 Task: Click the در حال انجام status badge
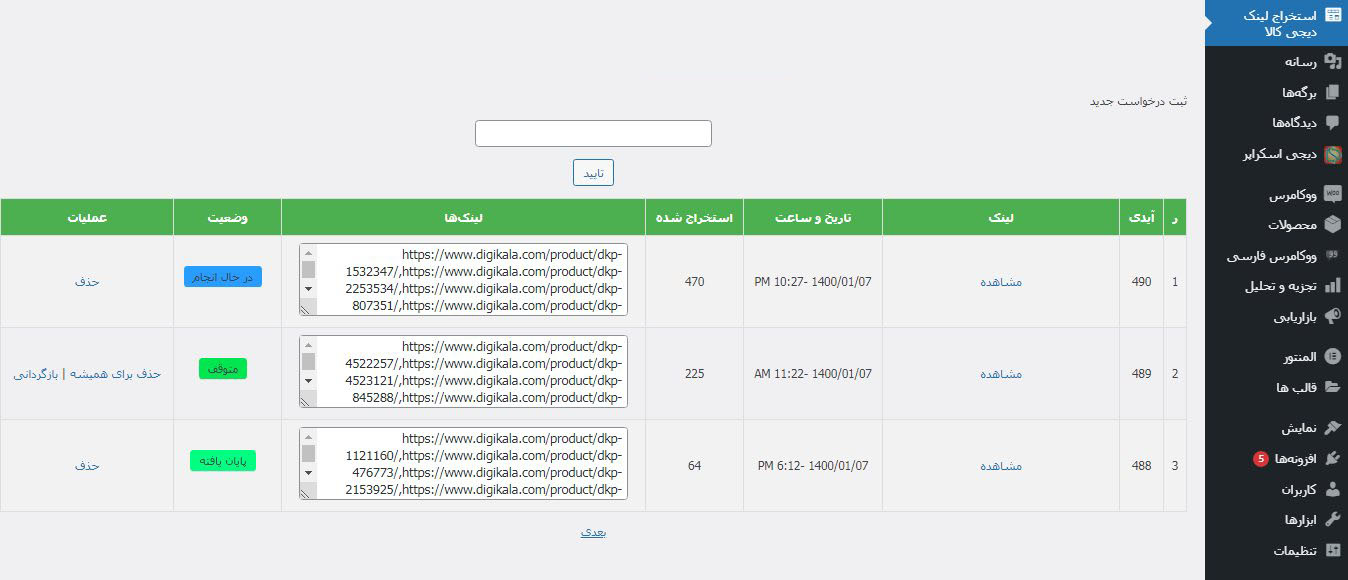click(x=223, y=277)
